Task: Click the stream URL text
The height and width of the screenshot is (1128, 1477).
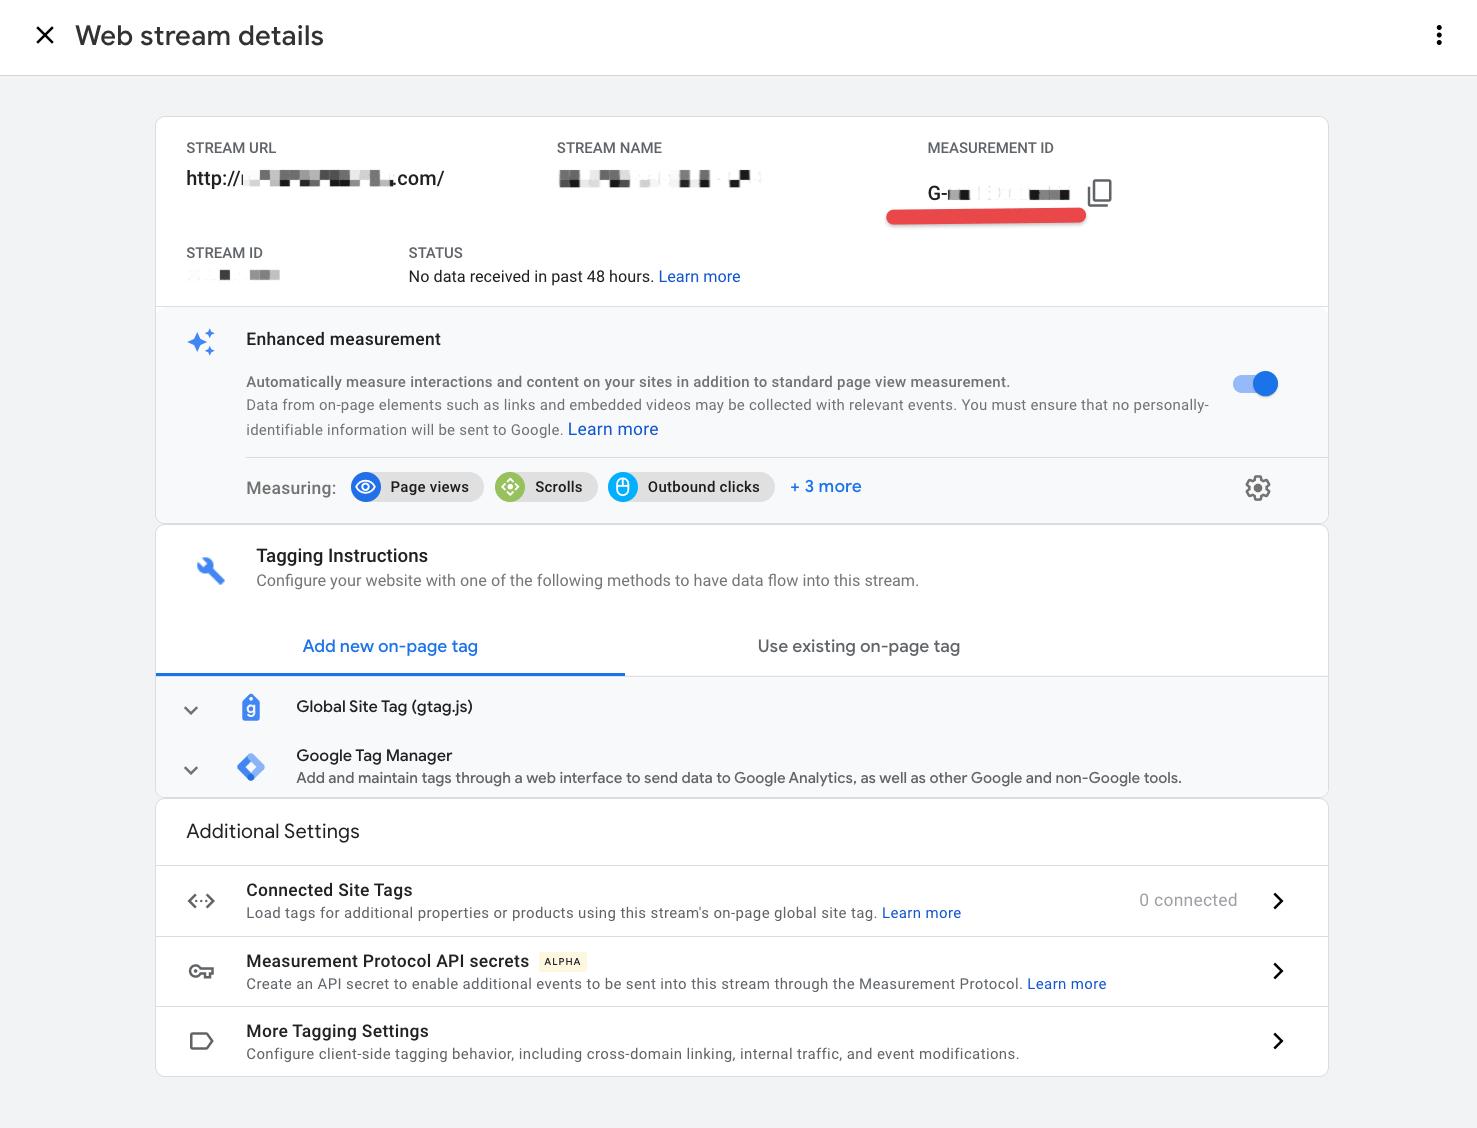Action: pyautogui.click(x=315, y=179)
